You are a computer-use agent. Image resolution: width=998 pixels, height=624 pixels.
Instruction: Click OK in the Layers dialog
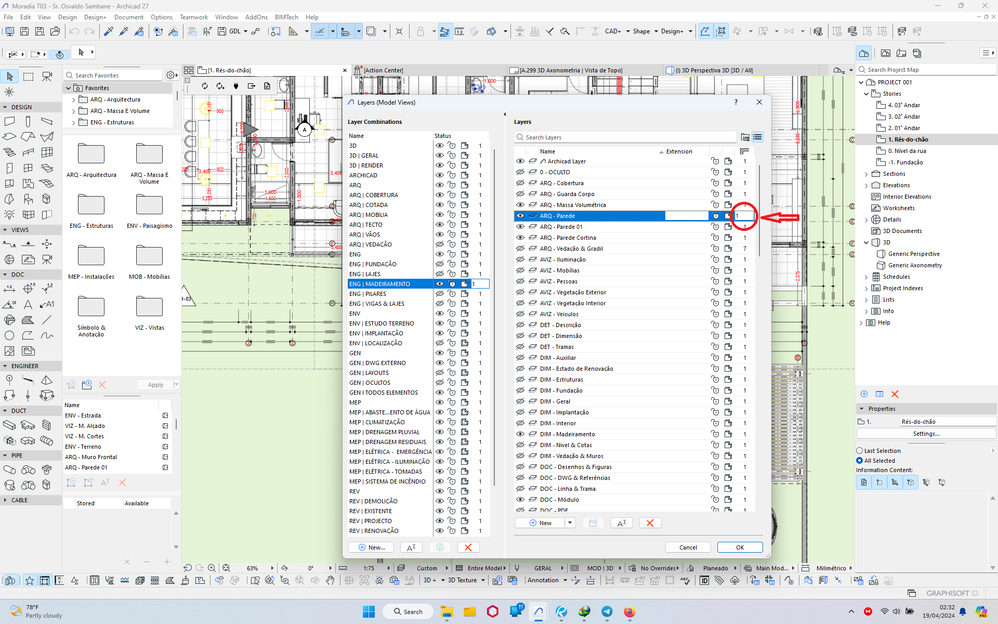click(740, 548)
